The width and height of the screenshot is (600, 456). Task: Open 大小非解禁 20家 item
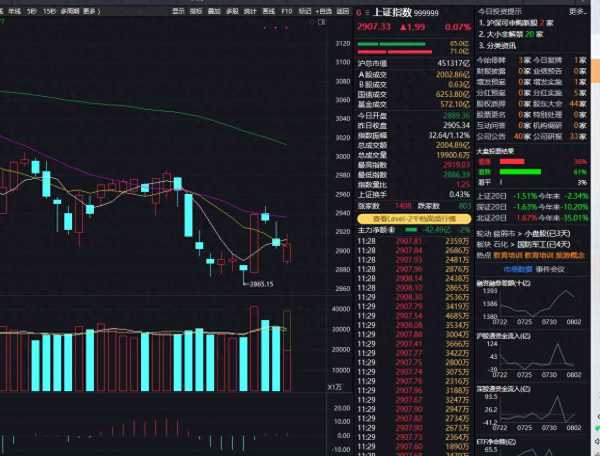[x=511, y=34]
